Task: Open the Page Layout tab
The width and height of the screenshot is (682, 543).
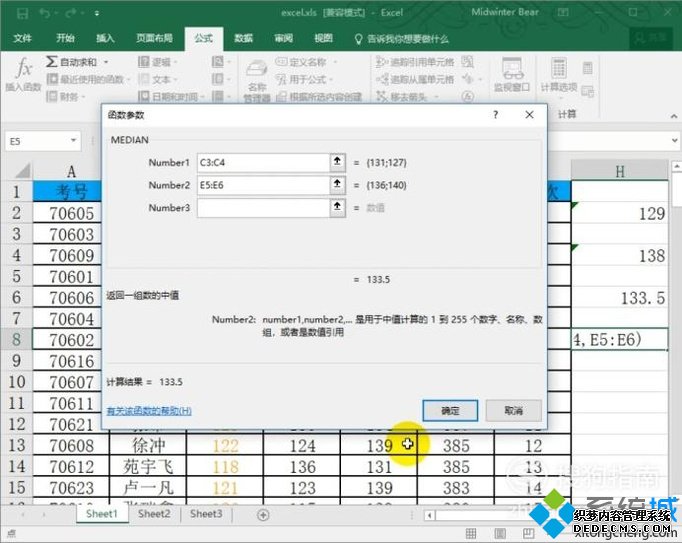Action: [154, 38]
